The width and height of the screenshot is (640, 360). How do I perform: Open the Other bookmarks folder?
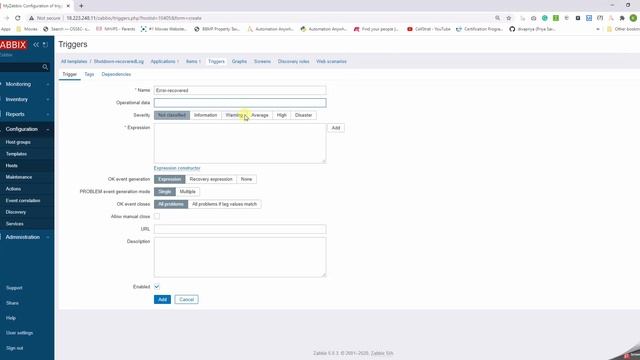(623, 29)
